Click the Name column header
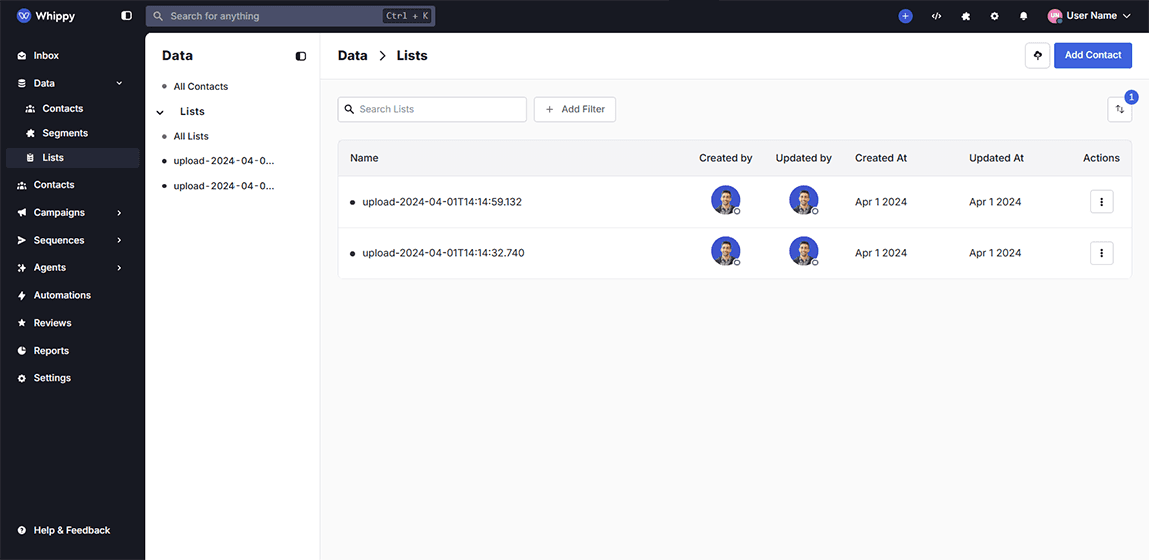The image size is (1149, 560). [x=364, y=158]
